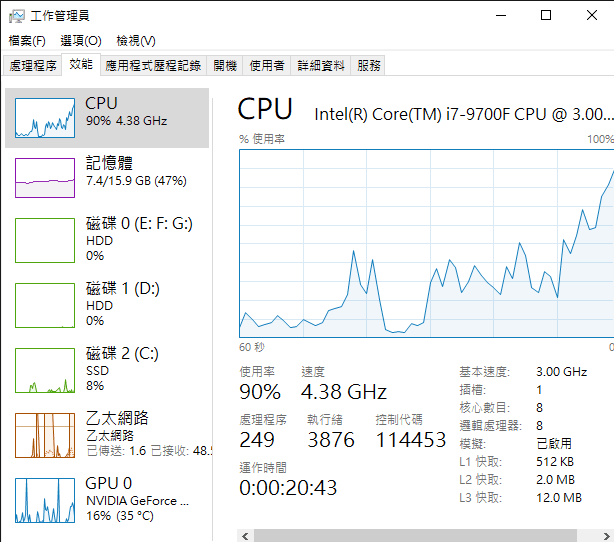The image size is (614, 542).
Task: Switch to the 應用程式歷程記錄 tab
Action: coord(153,66)
